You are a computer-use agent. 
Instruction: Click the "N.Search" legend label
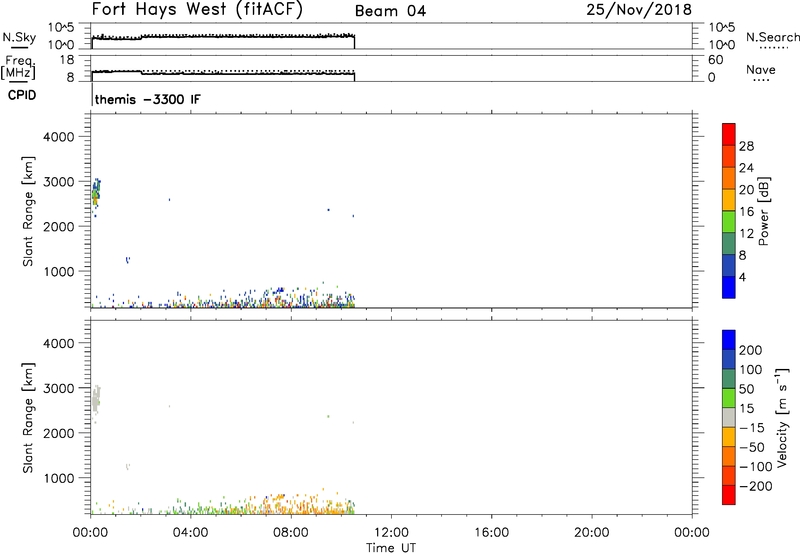[x=772, y=37]
